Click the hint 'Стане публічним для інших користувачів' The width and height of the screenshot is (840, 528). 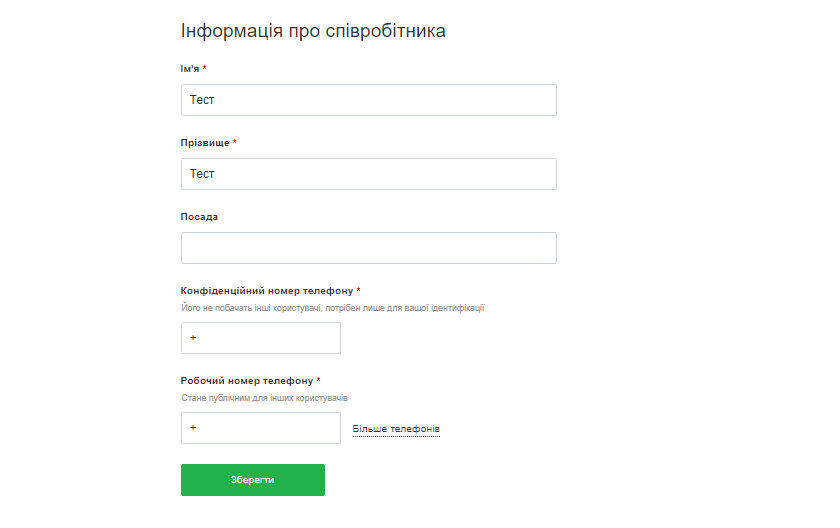(x=264, y=398)
